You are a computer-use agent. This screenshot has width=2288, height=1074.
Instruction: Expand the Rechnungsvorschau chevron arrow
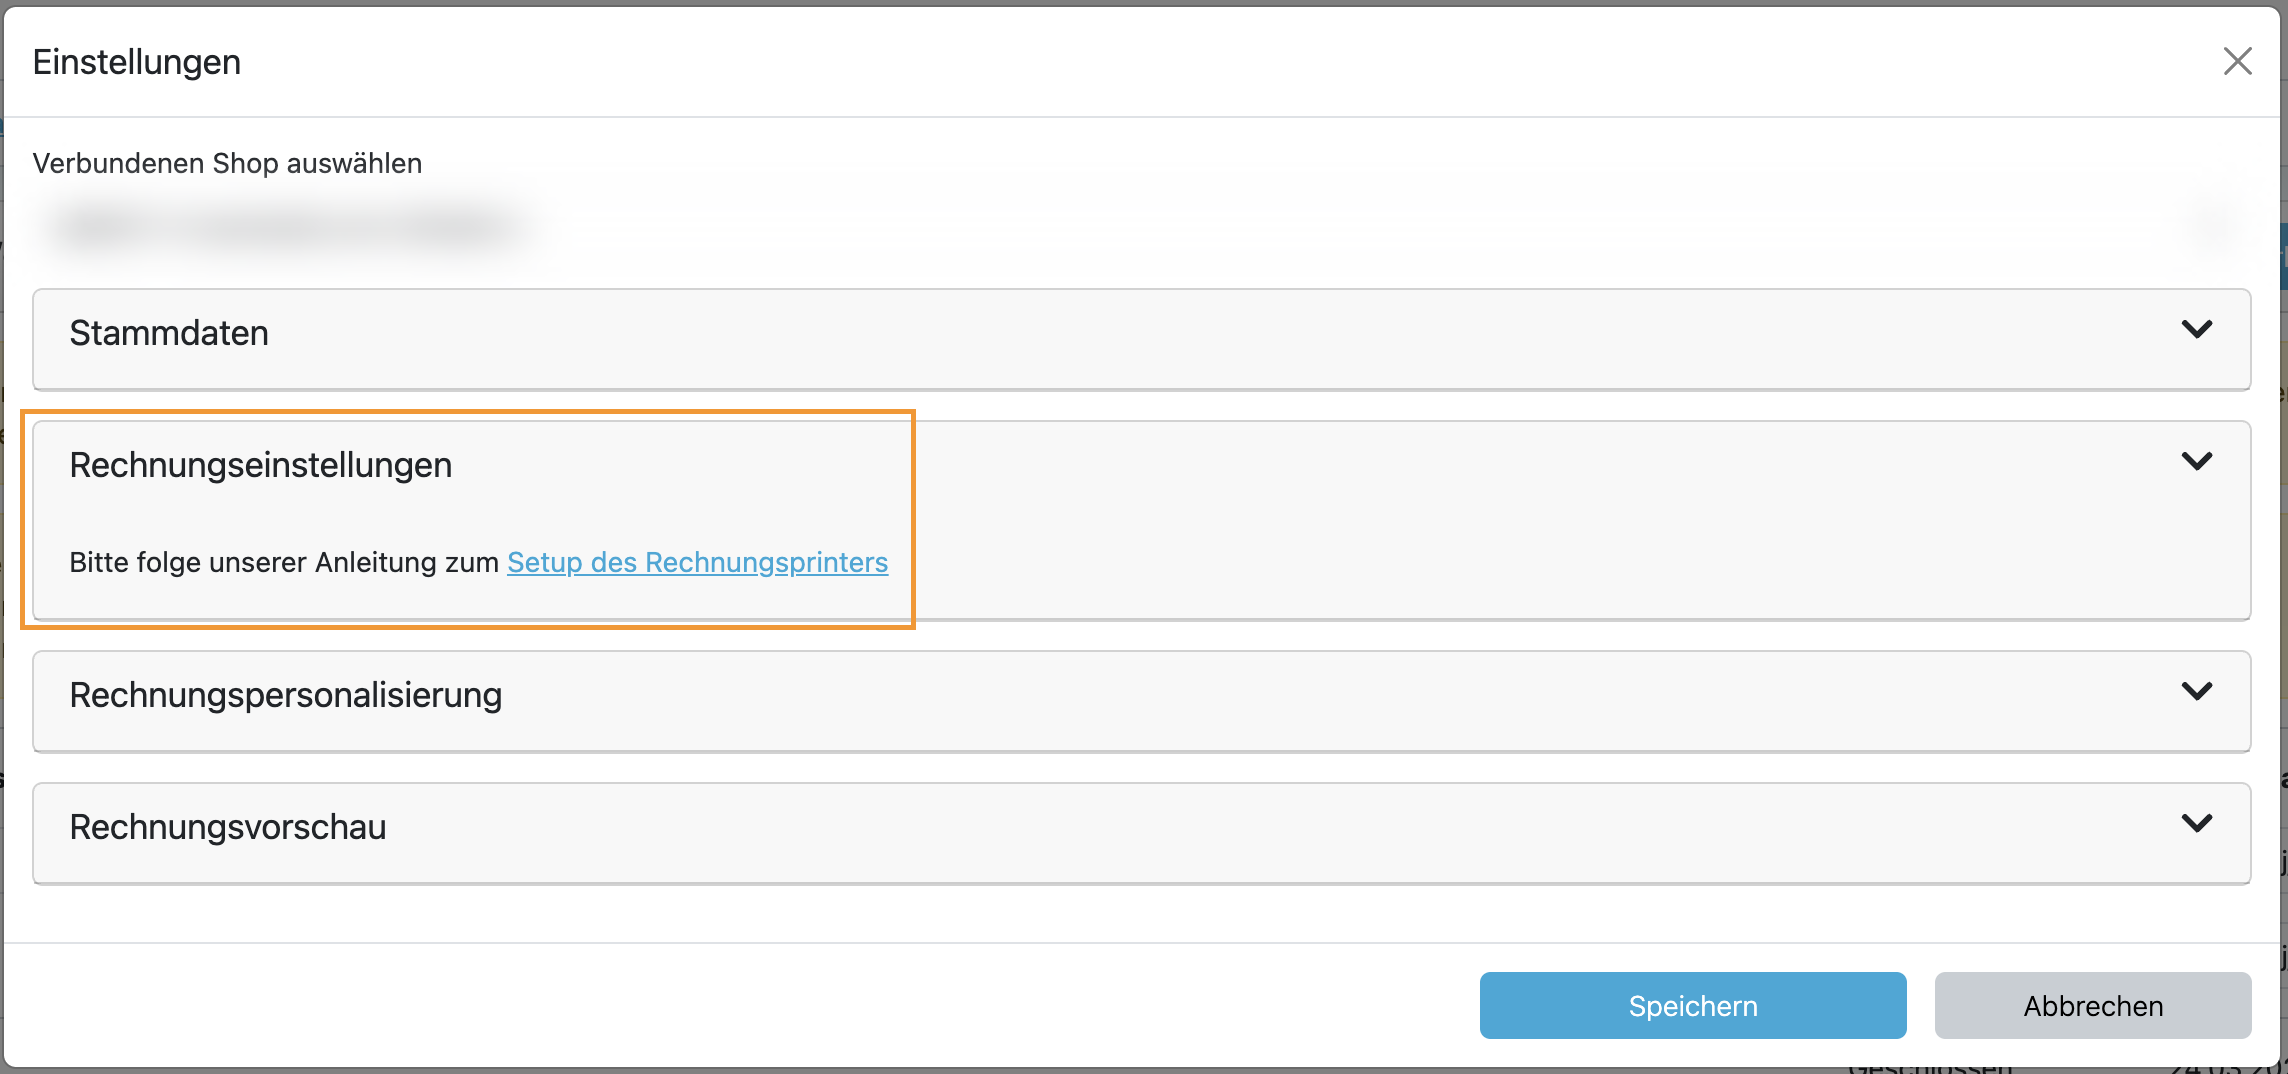[x=2196, y=824]
